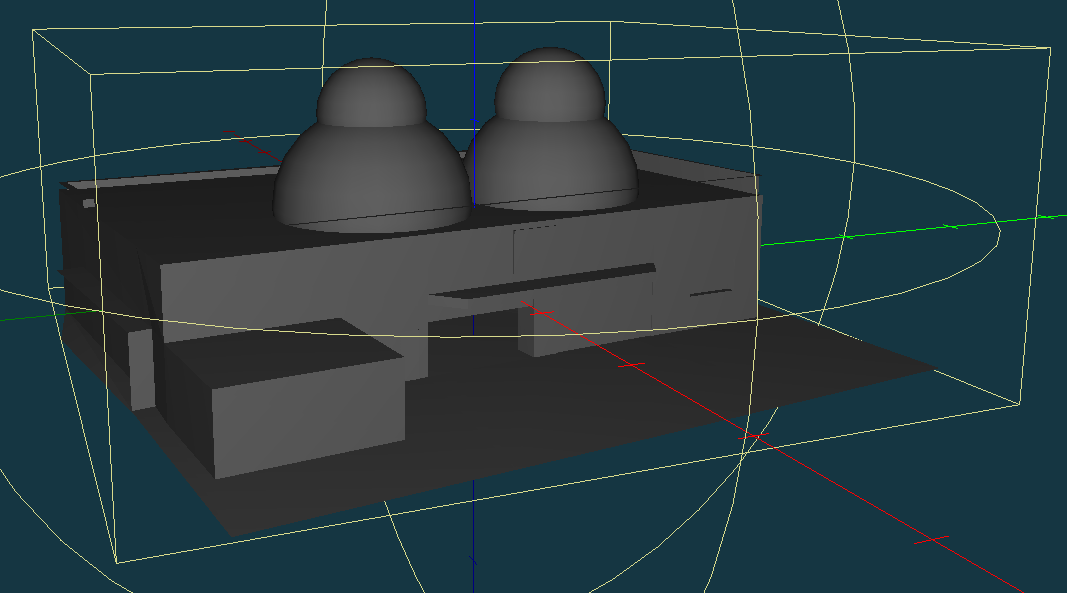This screenshot has width=1067, height=593.
Task: Click the long dark slot on front face
Action: point(544,281)
